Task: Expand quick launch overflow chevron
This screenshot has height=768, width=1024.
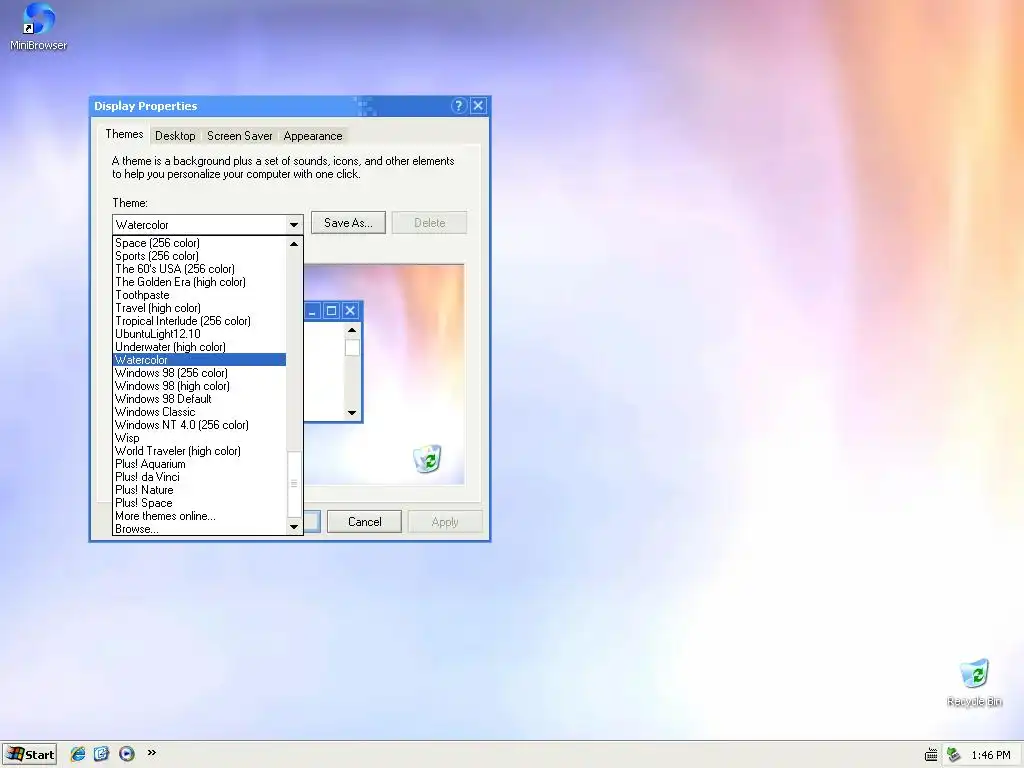Action: pyautogui.click(x=152, y=752)
